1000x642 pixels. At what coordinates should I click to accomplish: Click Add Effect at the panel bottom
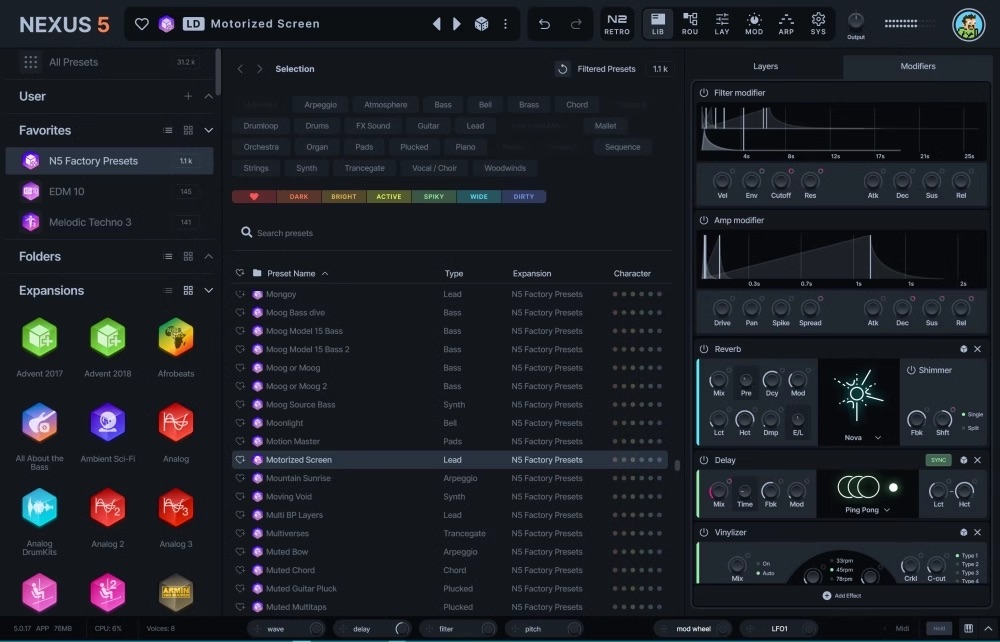841,596
